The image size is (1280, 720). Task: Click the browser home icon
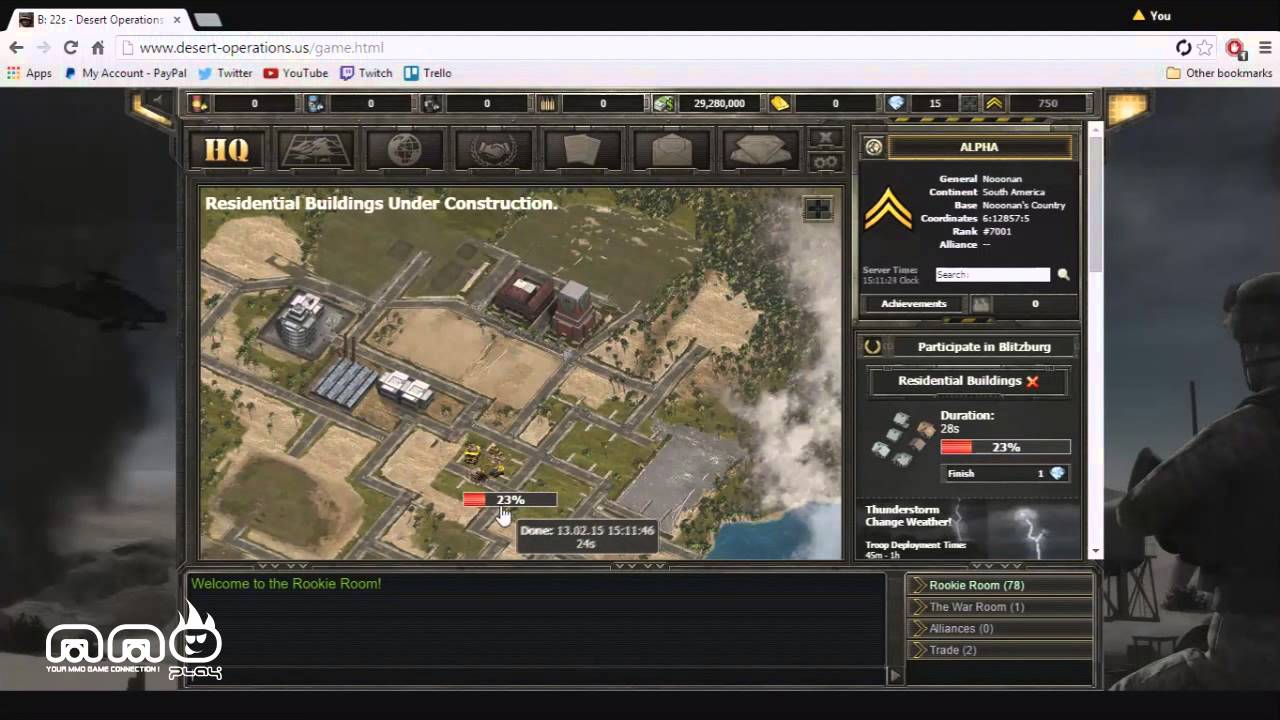pos(97,47)
